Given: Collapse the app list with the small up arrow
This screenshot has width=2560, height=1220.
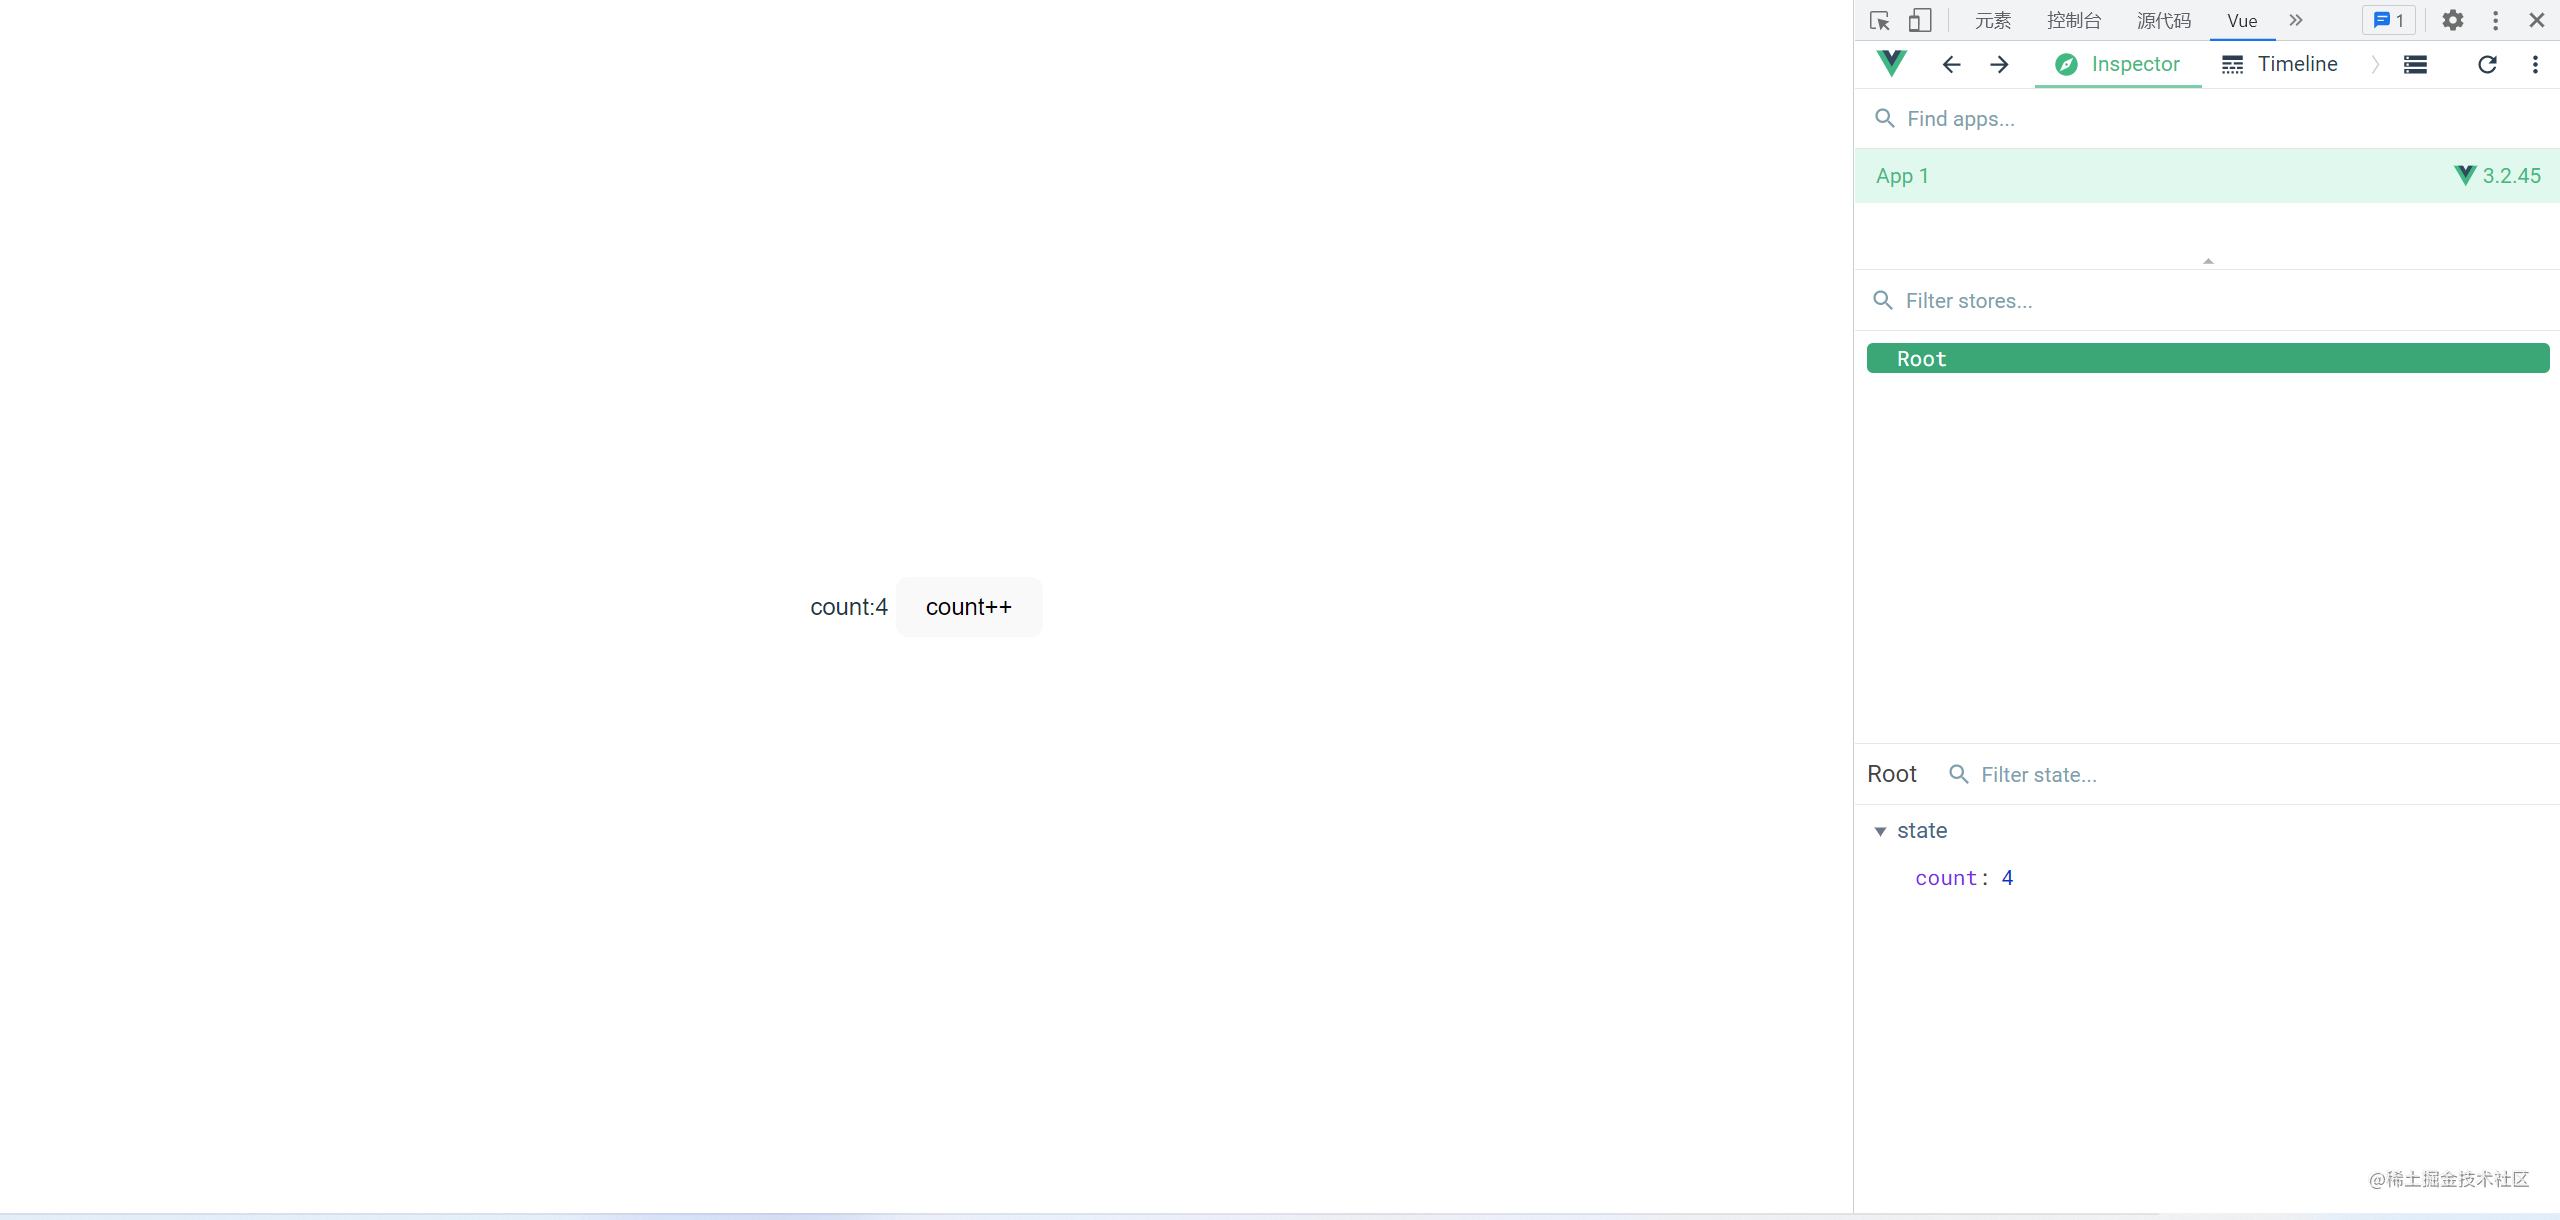Looking at the screenshot, I should 2208,261.
